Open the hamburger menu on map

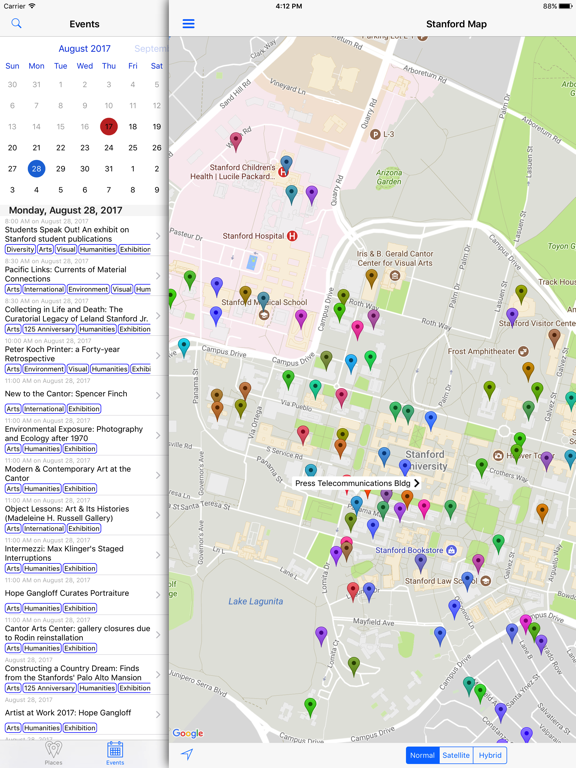coord(189,24)
